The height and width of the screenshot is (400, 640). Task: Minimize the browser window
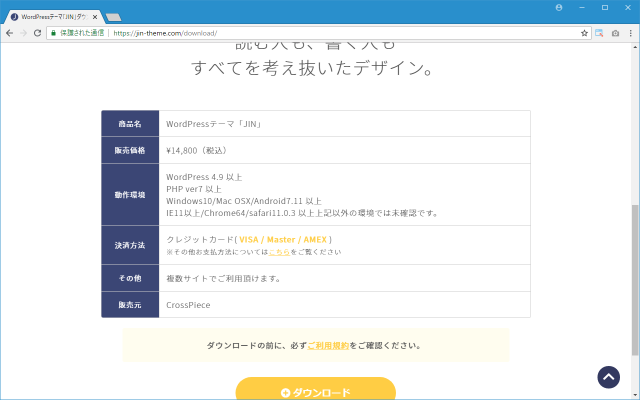click(582, 7)
